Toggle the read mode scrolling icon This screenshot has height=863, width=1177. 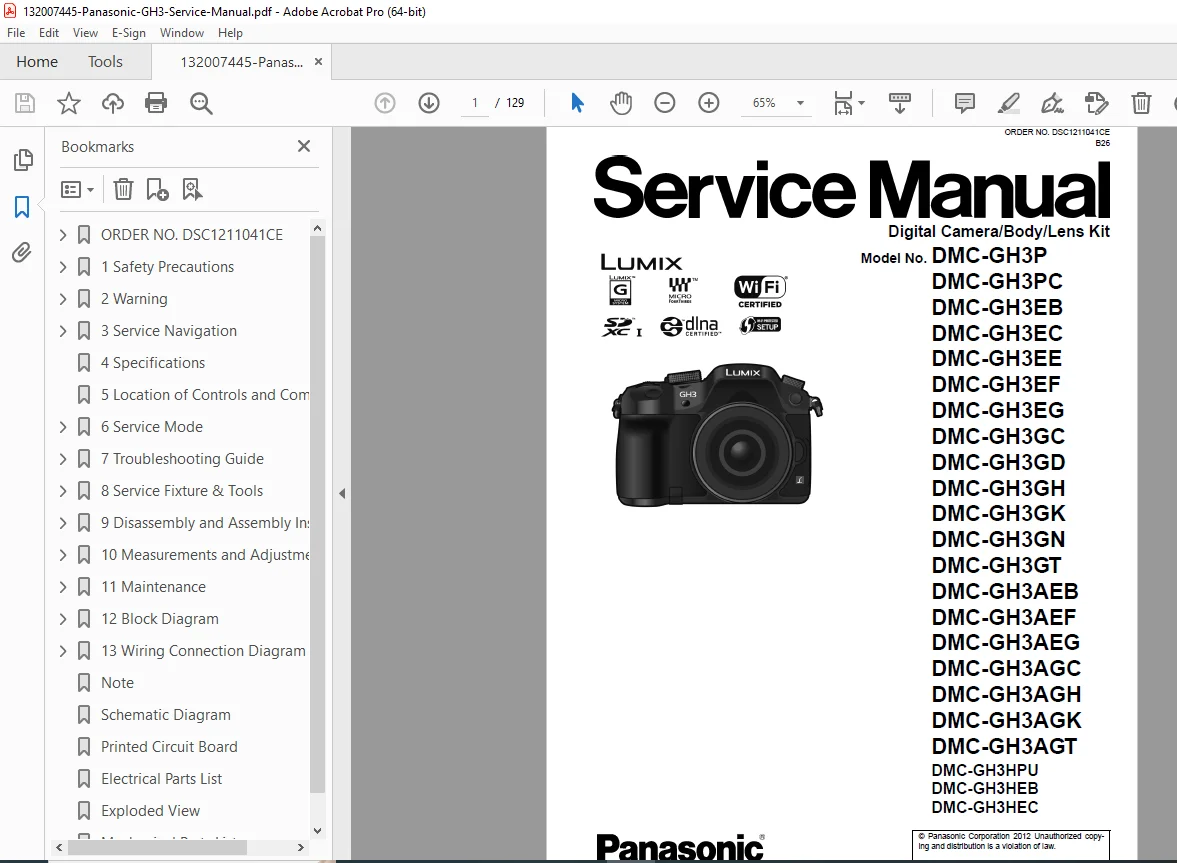click(x=899, y=103)
